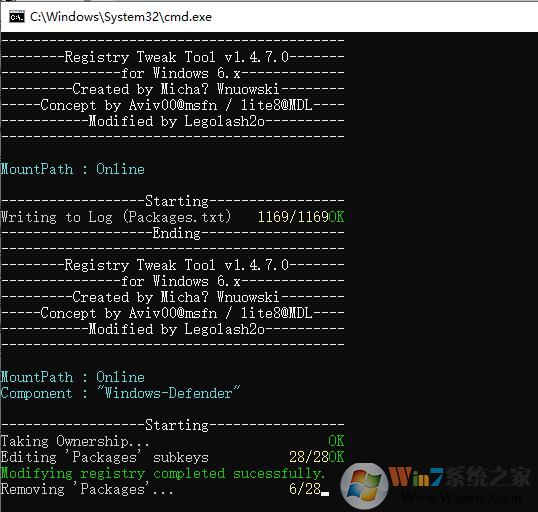Click 'Taking Ownership...' text
Screen dimensions: 538x512
tap(75, 441)
